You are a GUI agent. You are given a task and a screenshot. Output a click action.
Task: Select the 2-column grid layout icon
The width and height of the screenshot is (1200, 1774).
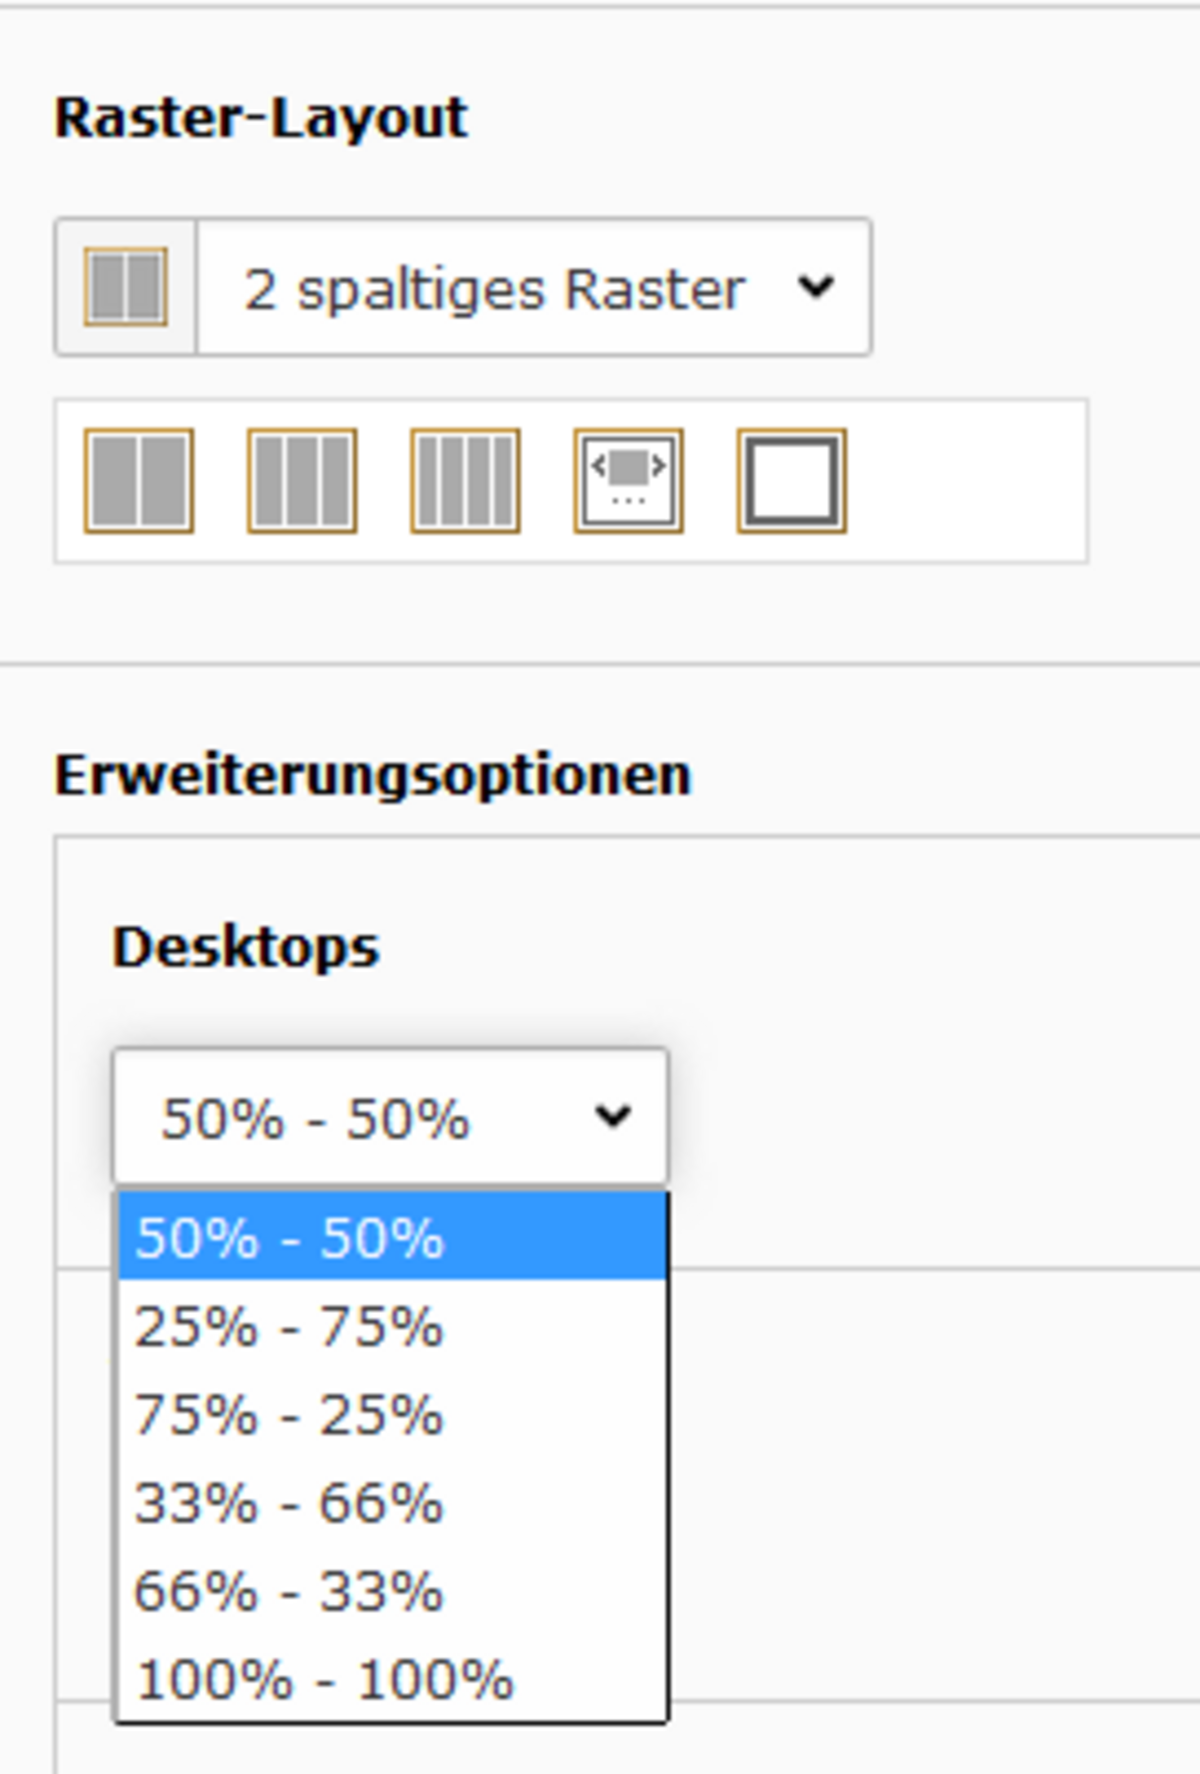coord(139,481)
